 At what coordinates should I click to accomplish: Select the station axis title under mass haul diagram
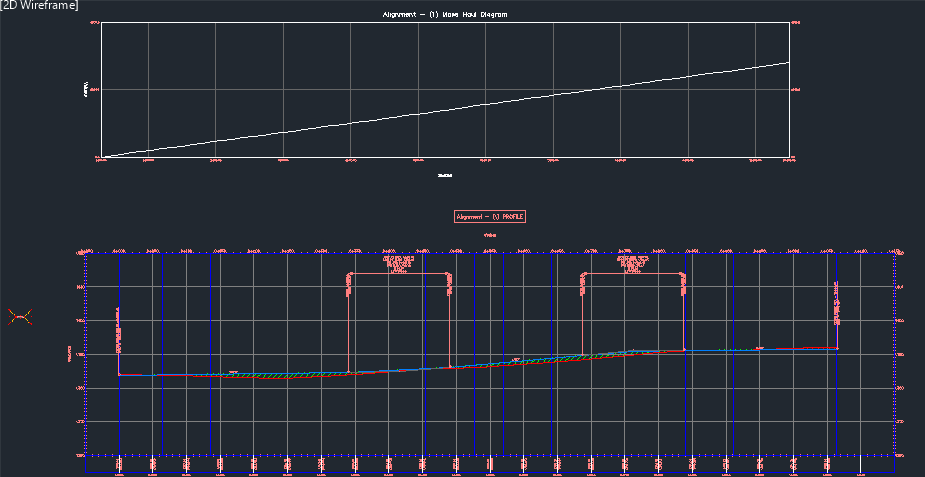click(x=445, y=175)
